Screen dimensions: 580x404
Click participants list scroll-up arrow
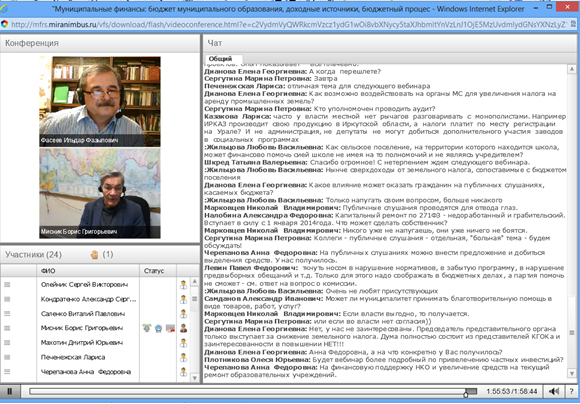[195, 282]
